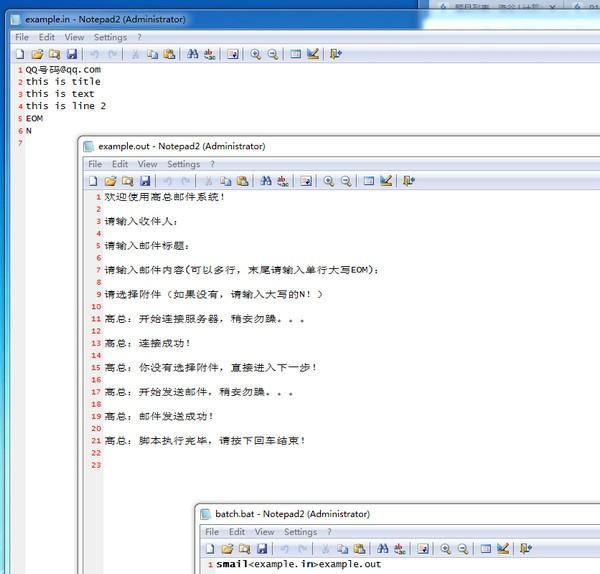Click Copy icon in example.in toolbar
600x574 pixels.
152,54
